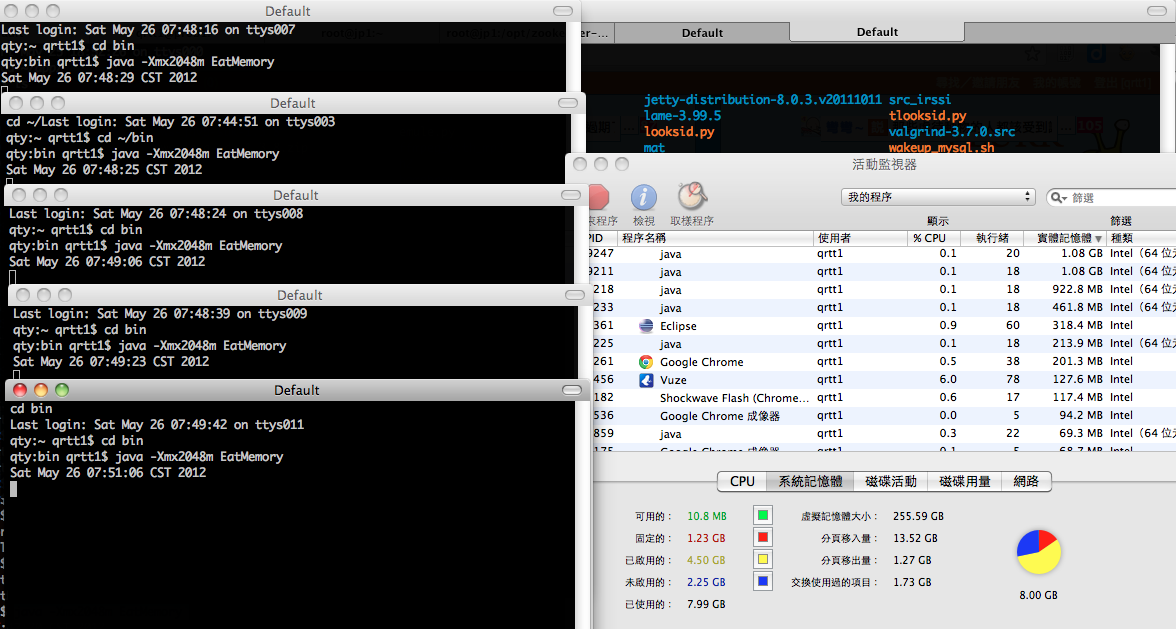Screen dimensions: 1176x629
Task: Open the blue 檢視 inspect info icon
Action: [644, 197]
